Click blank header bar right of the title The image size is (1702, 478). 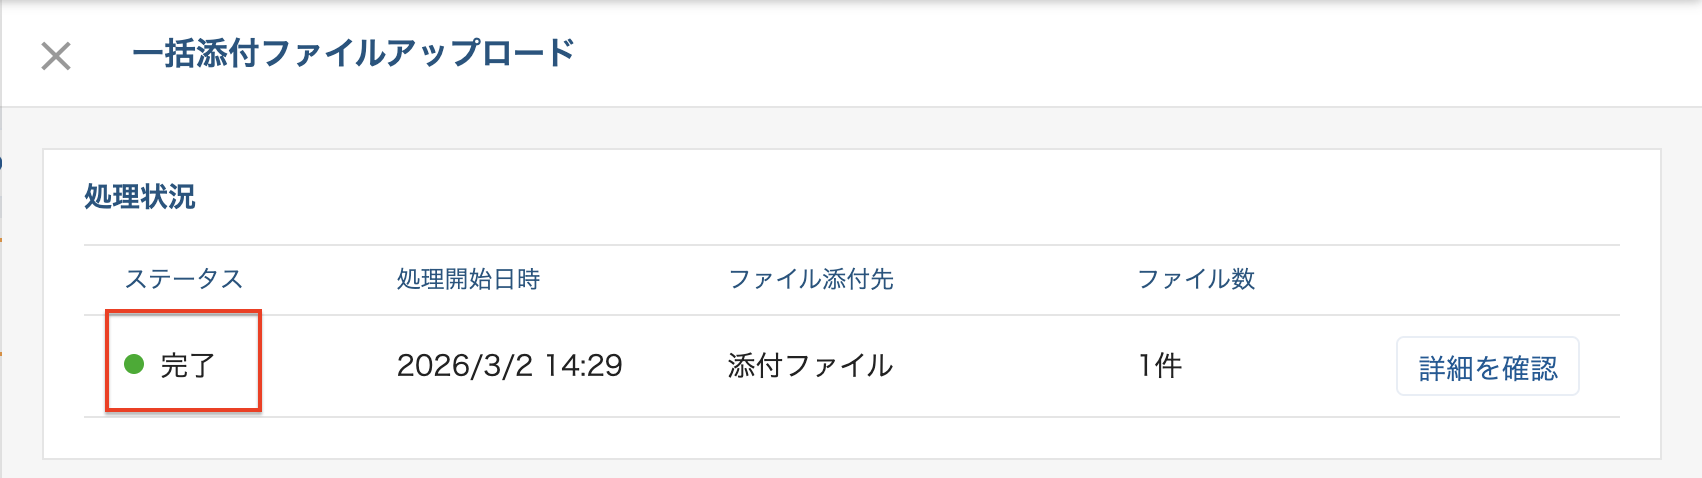click(1100, 53)
